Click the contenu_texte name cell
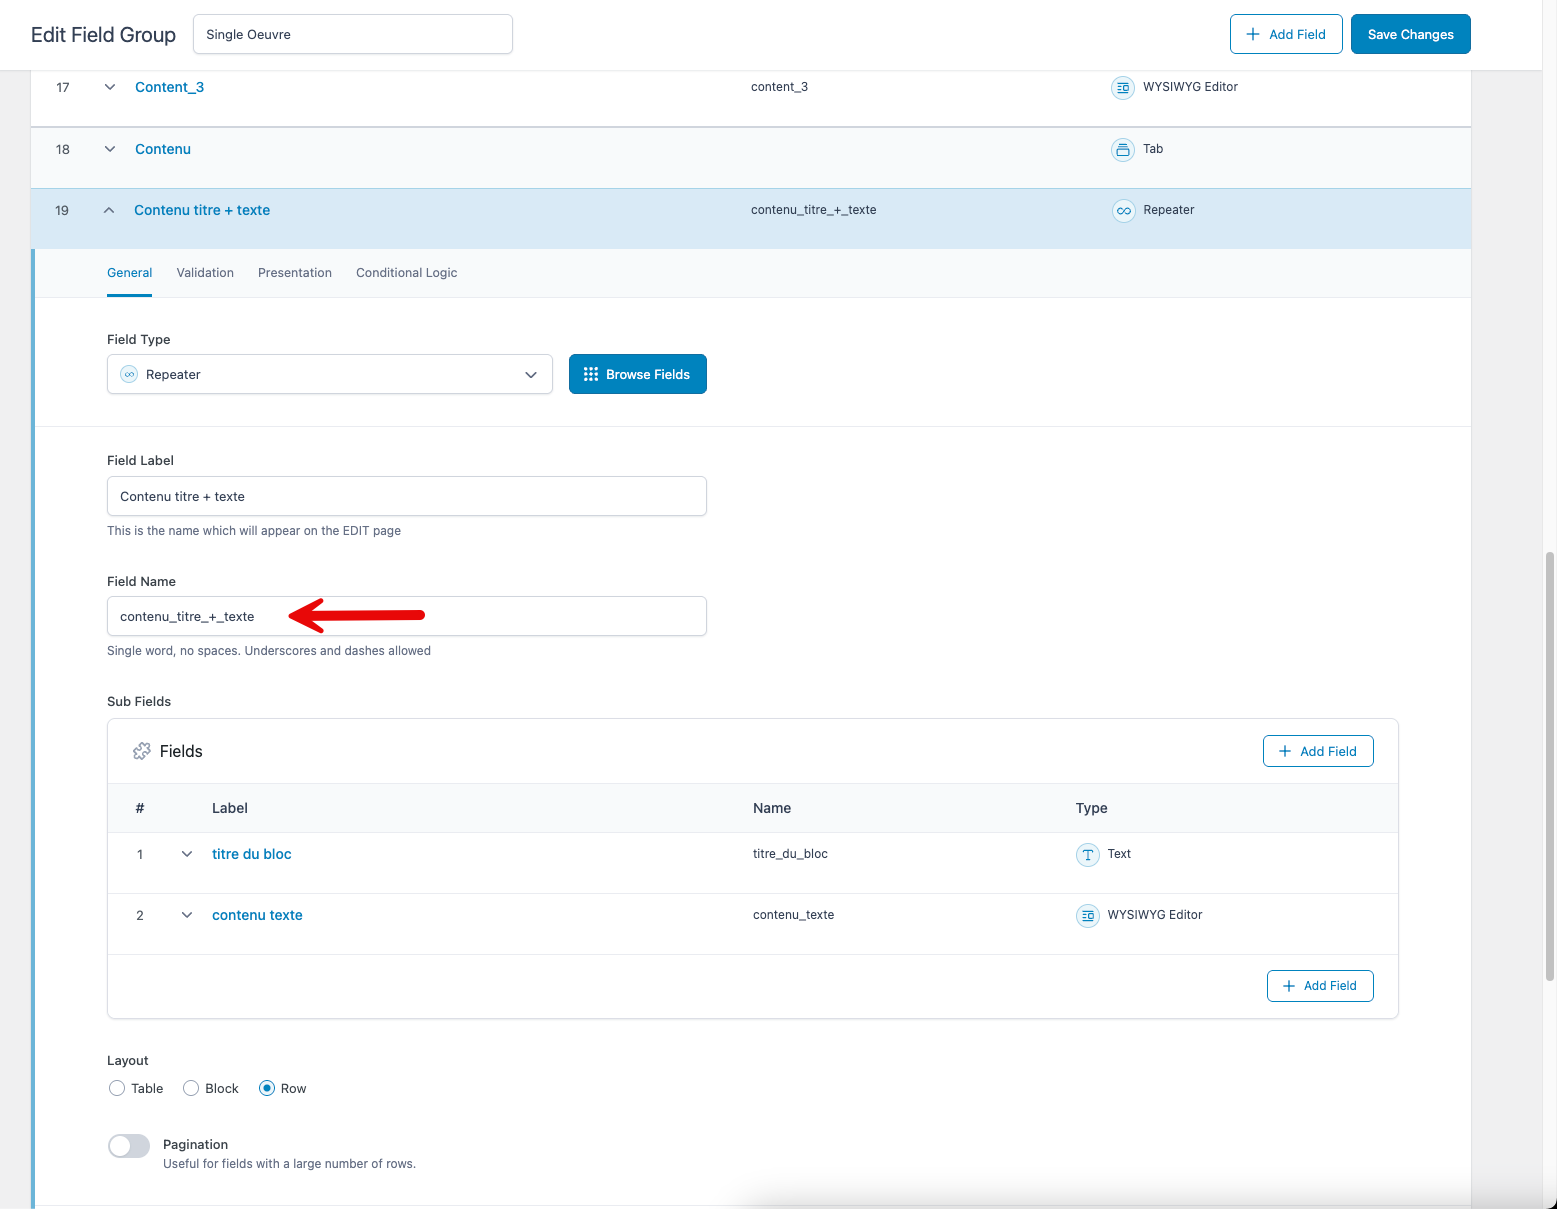Image resolution: width=1557 pixels, height=1209 pixels. 793,915
